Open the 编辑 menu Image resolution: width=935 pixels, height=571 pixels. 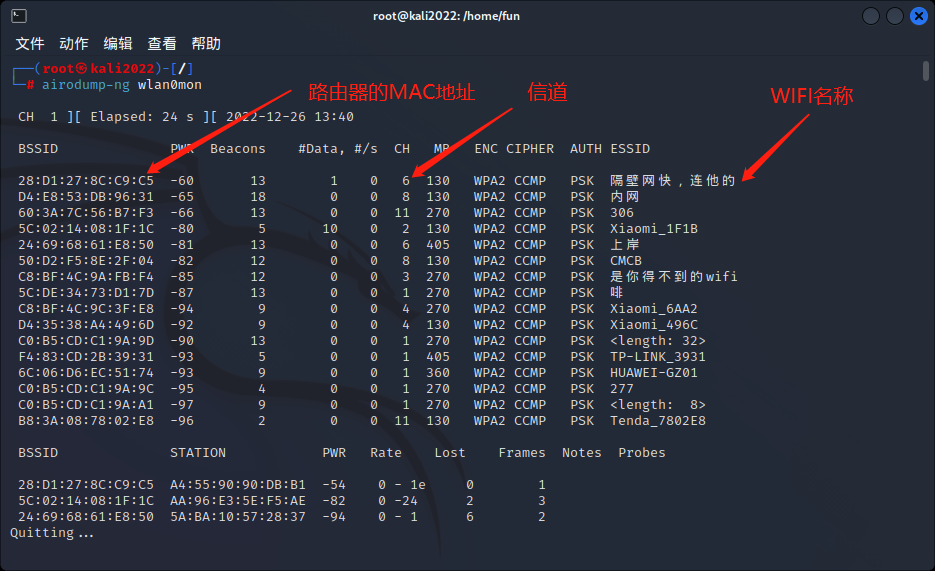118,44
